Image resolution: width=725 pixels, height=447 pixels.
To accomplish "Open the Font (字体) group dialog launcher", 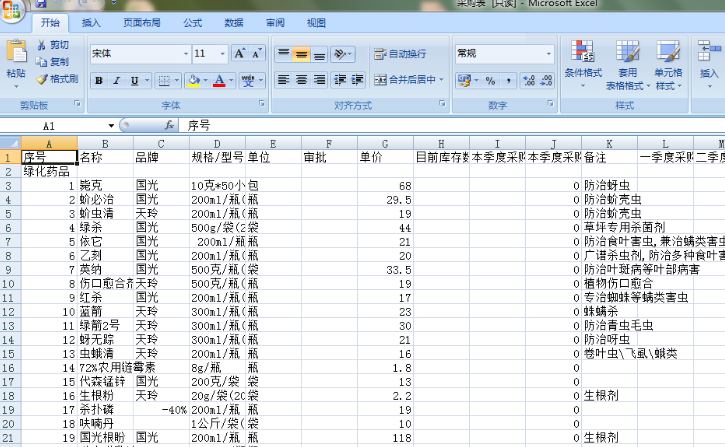I will [262, 104].
